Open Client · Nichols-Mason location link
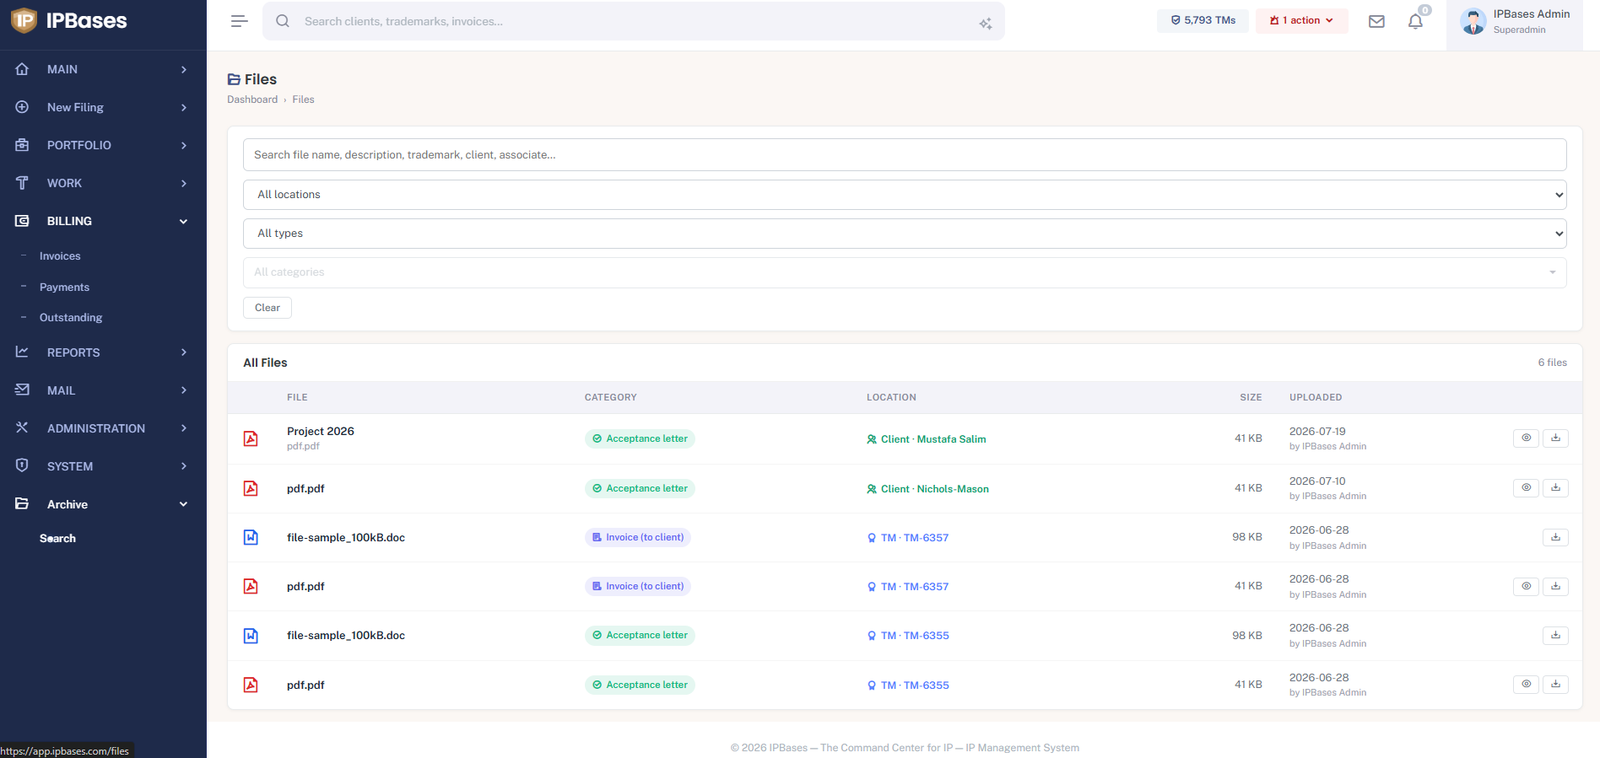The width and height of the screenshot is (1600, 758). pos(928,489)
